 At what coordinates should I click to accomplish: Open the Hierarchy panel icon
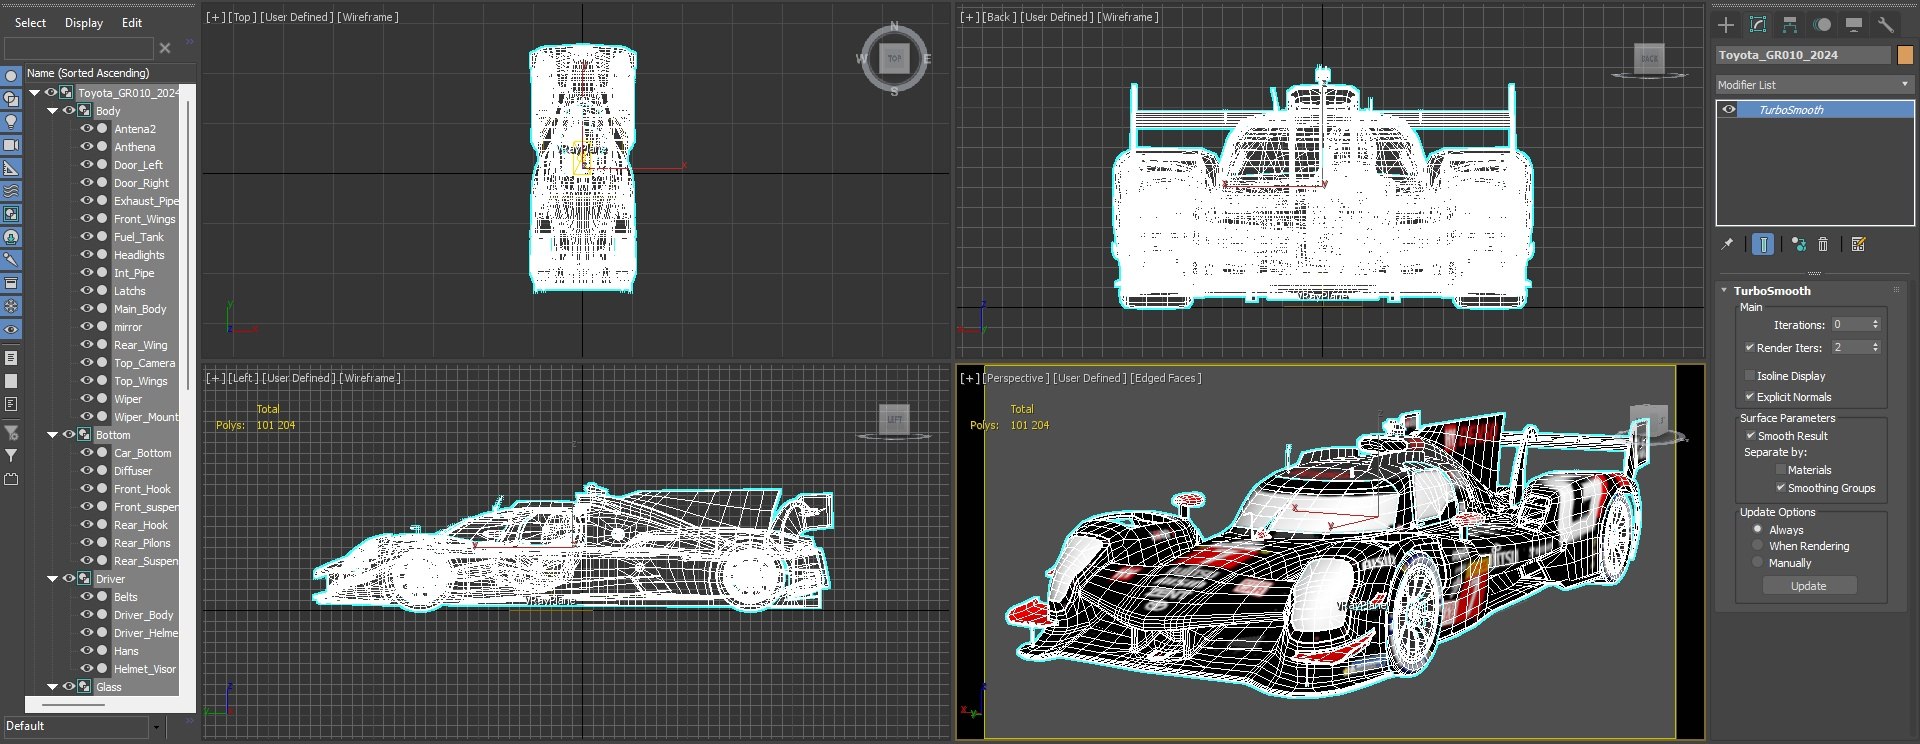click(1790, 25)
